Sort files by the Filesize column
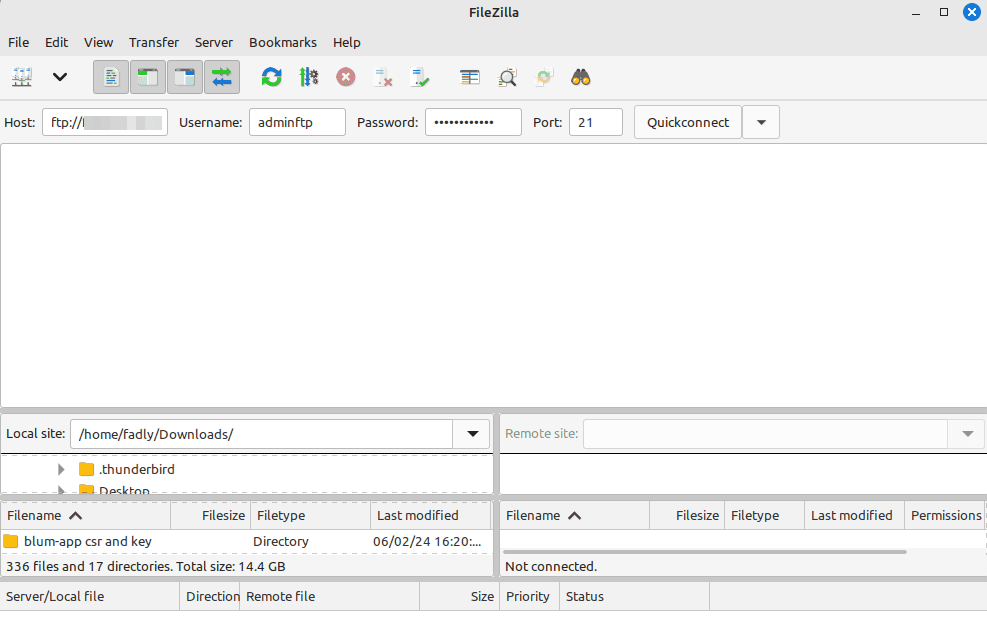Screen dimensions: 987x620 pyautogui.click(x=223, y=515)
